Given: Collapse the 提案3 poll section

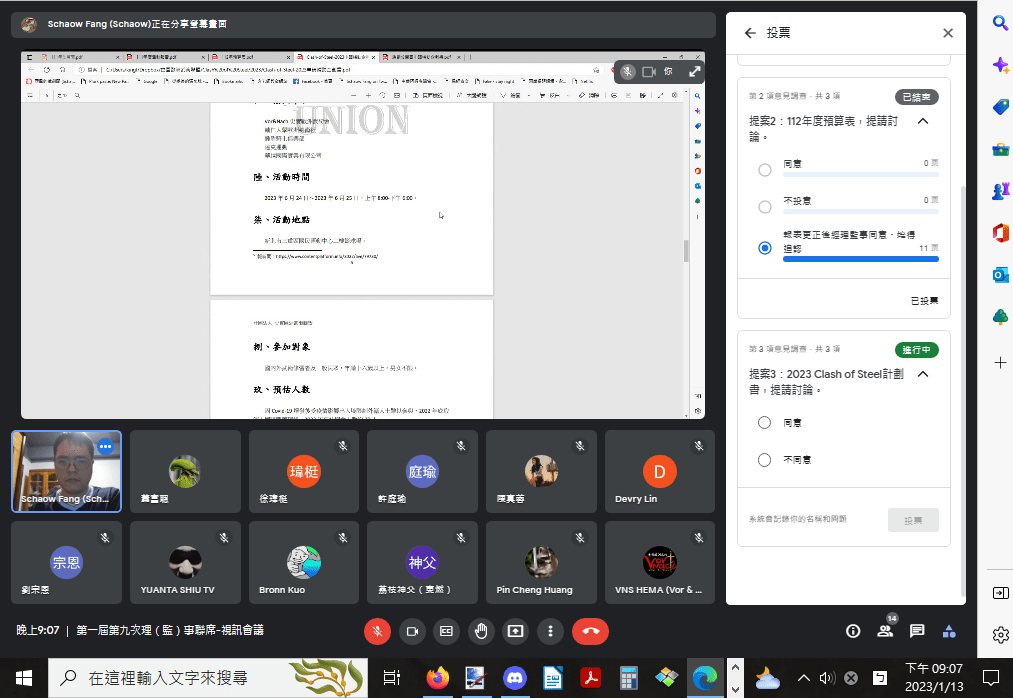Looking at the screenshot, I should click(922, 374).
